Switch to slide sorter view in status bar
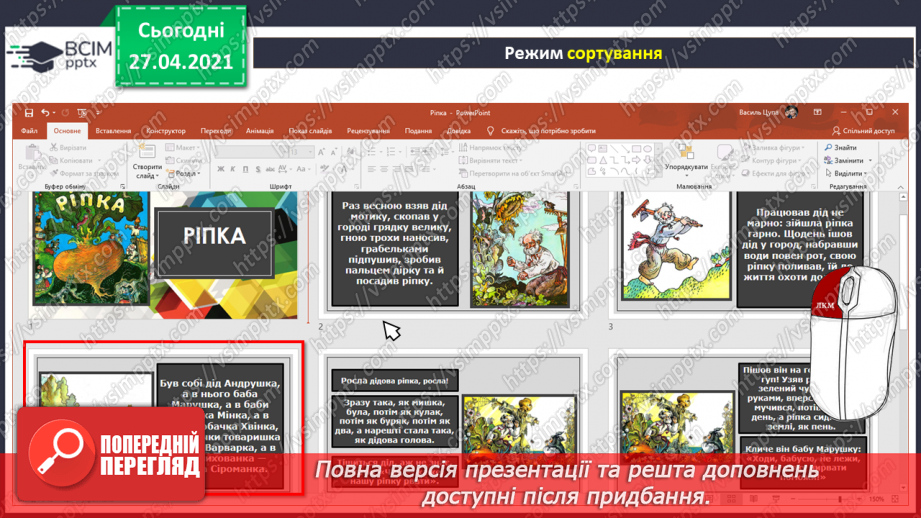The width and height of the screenshot is (921, 518). [731, 499]
